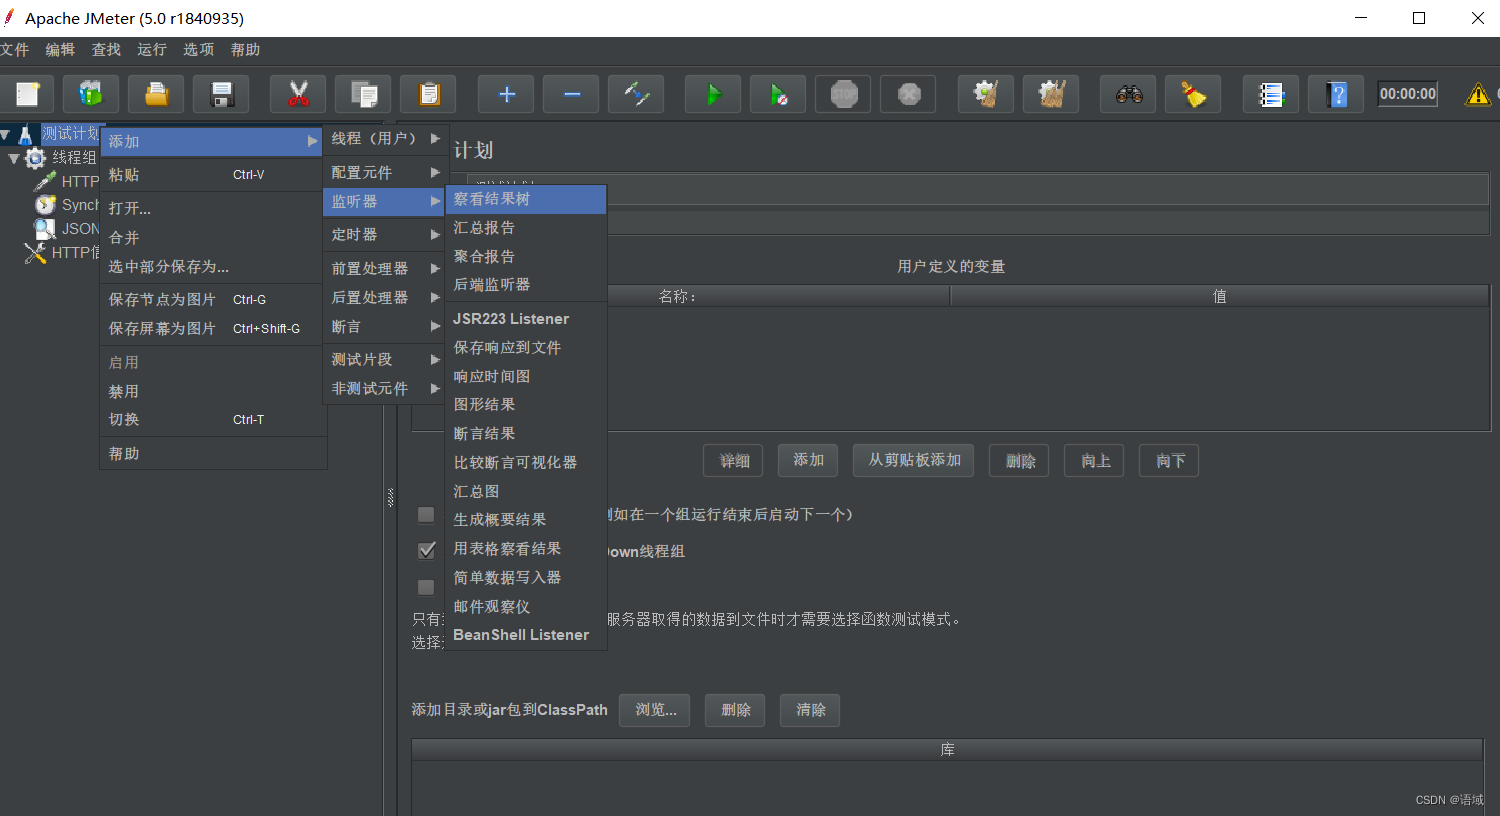Click the 浏览... button

coord(655,710)
